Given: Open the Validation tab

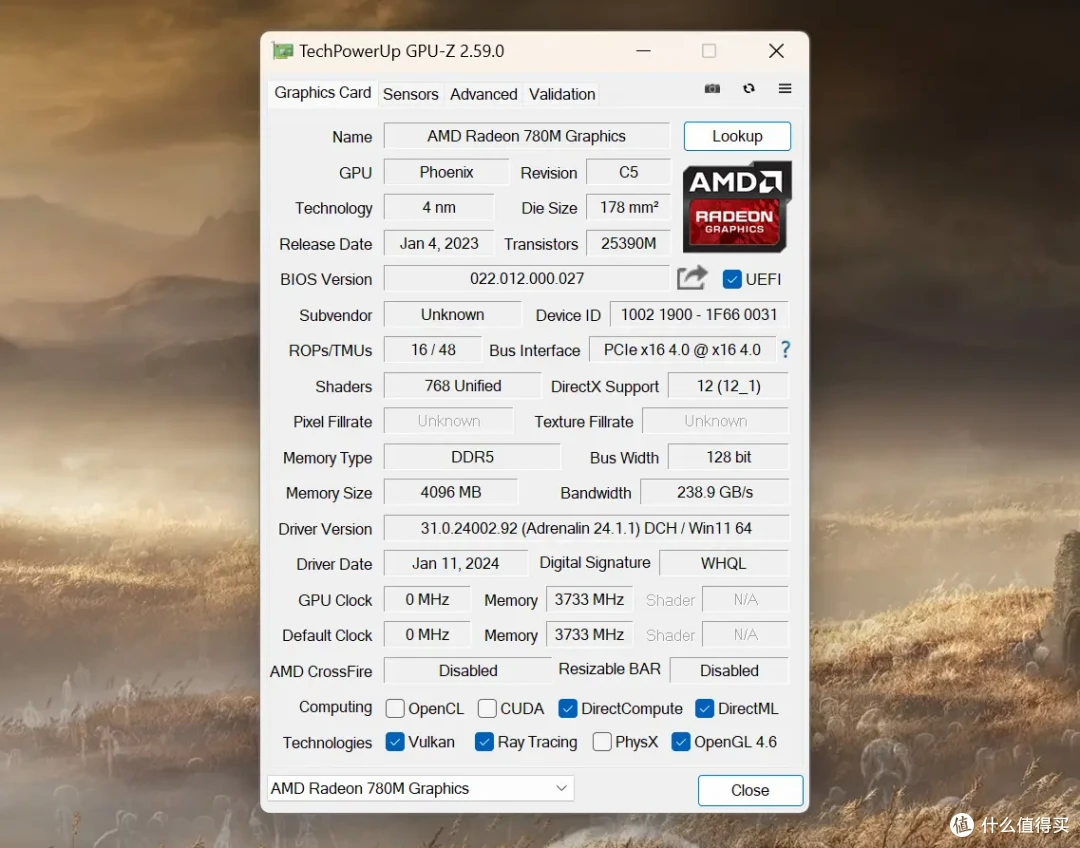Looking at the screenshot, I should [x=562, y=94].
